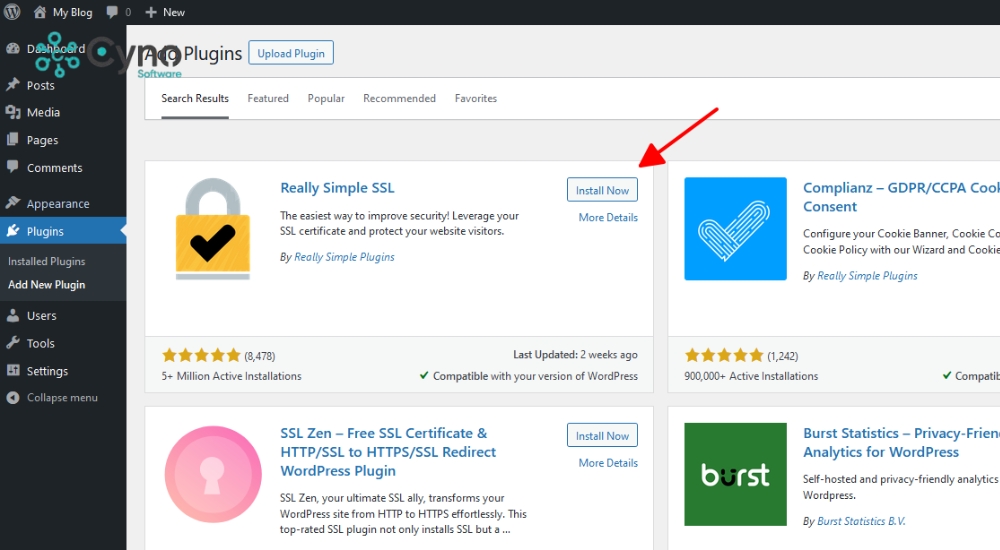Click the Settings sliders icon

click(13, 370)
